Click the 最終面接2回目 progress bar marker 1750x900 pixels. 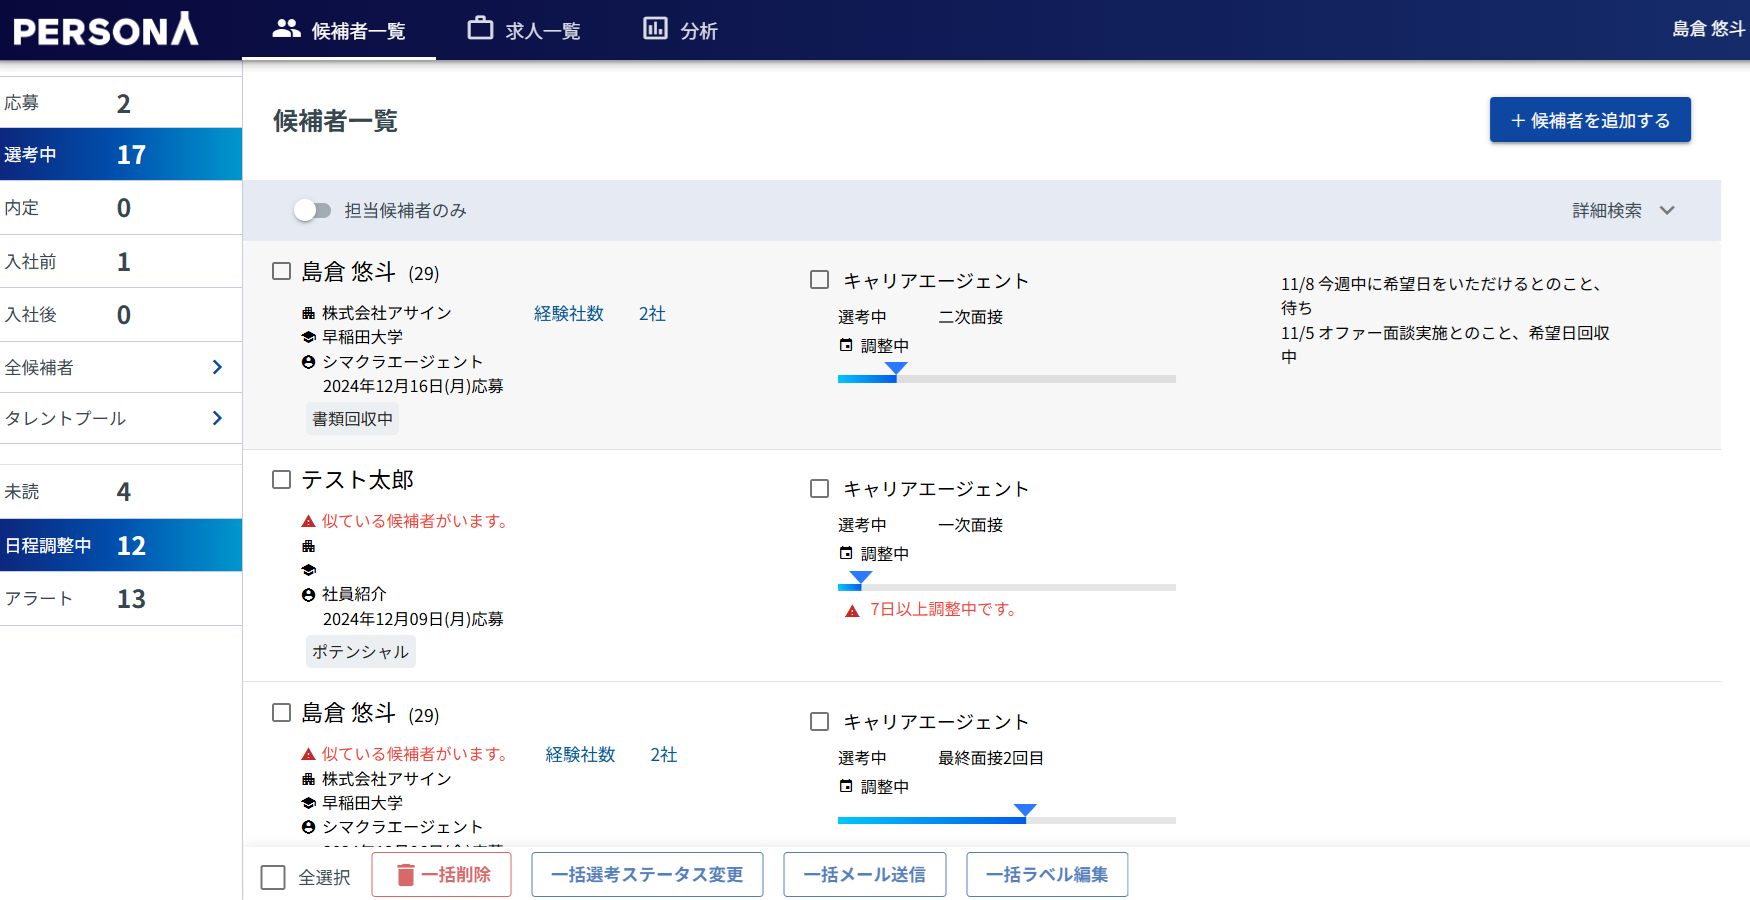point(1025,810)
